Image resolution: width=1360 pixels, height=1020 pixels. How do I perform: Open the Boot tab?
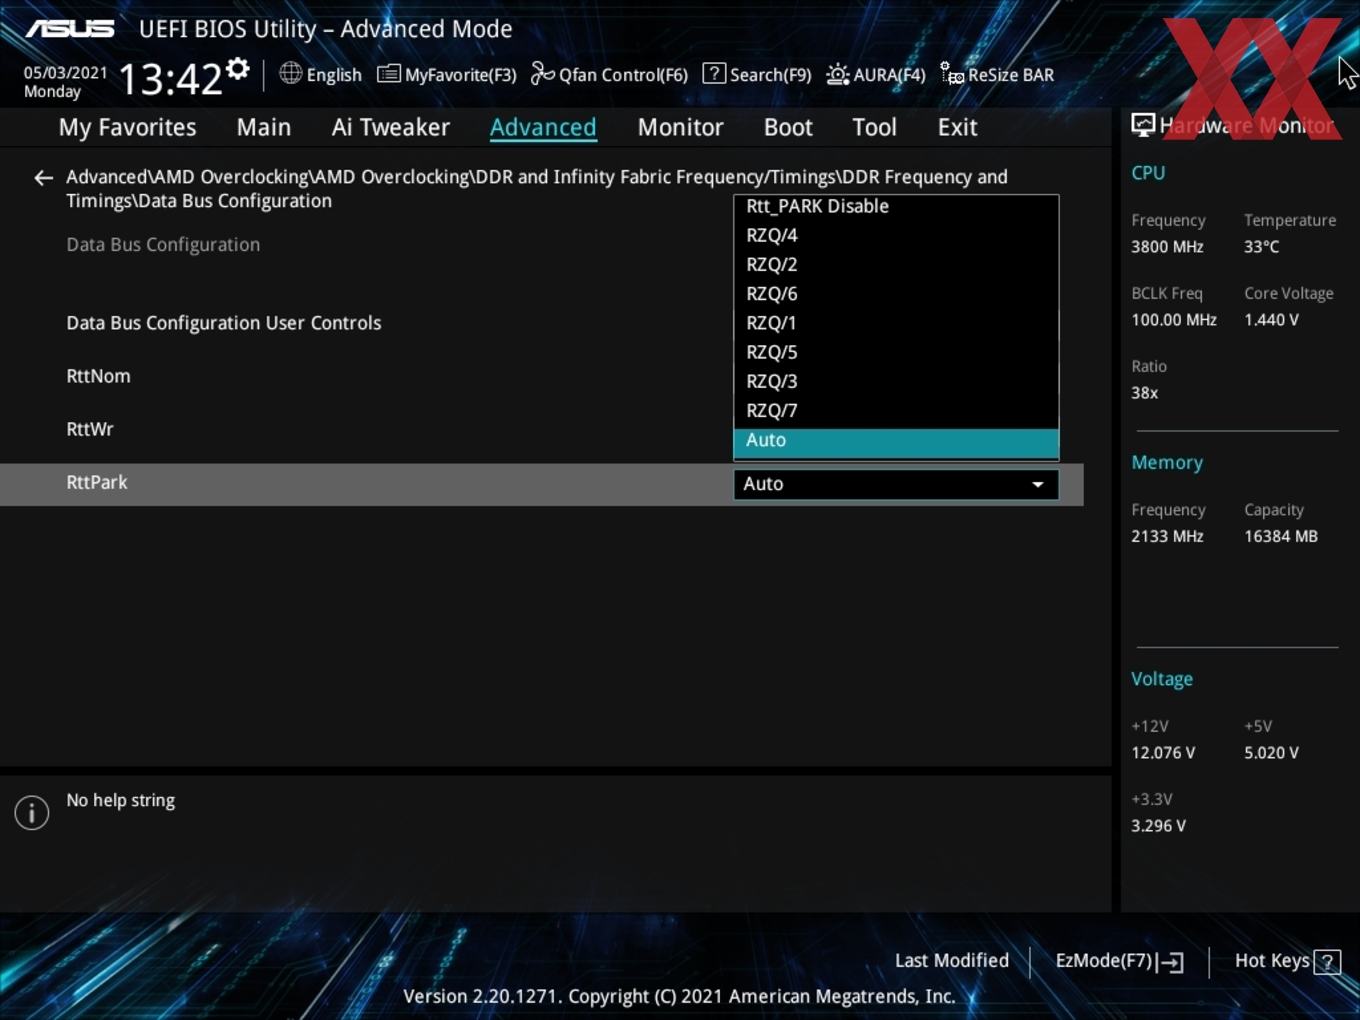(x=788, y=127)
